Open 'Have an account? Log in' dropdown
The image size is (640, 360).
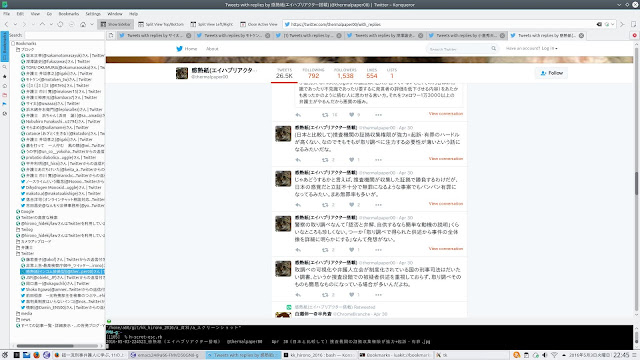pyautogui.click(x=531, y=49)
